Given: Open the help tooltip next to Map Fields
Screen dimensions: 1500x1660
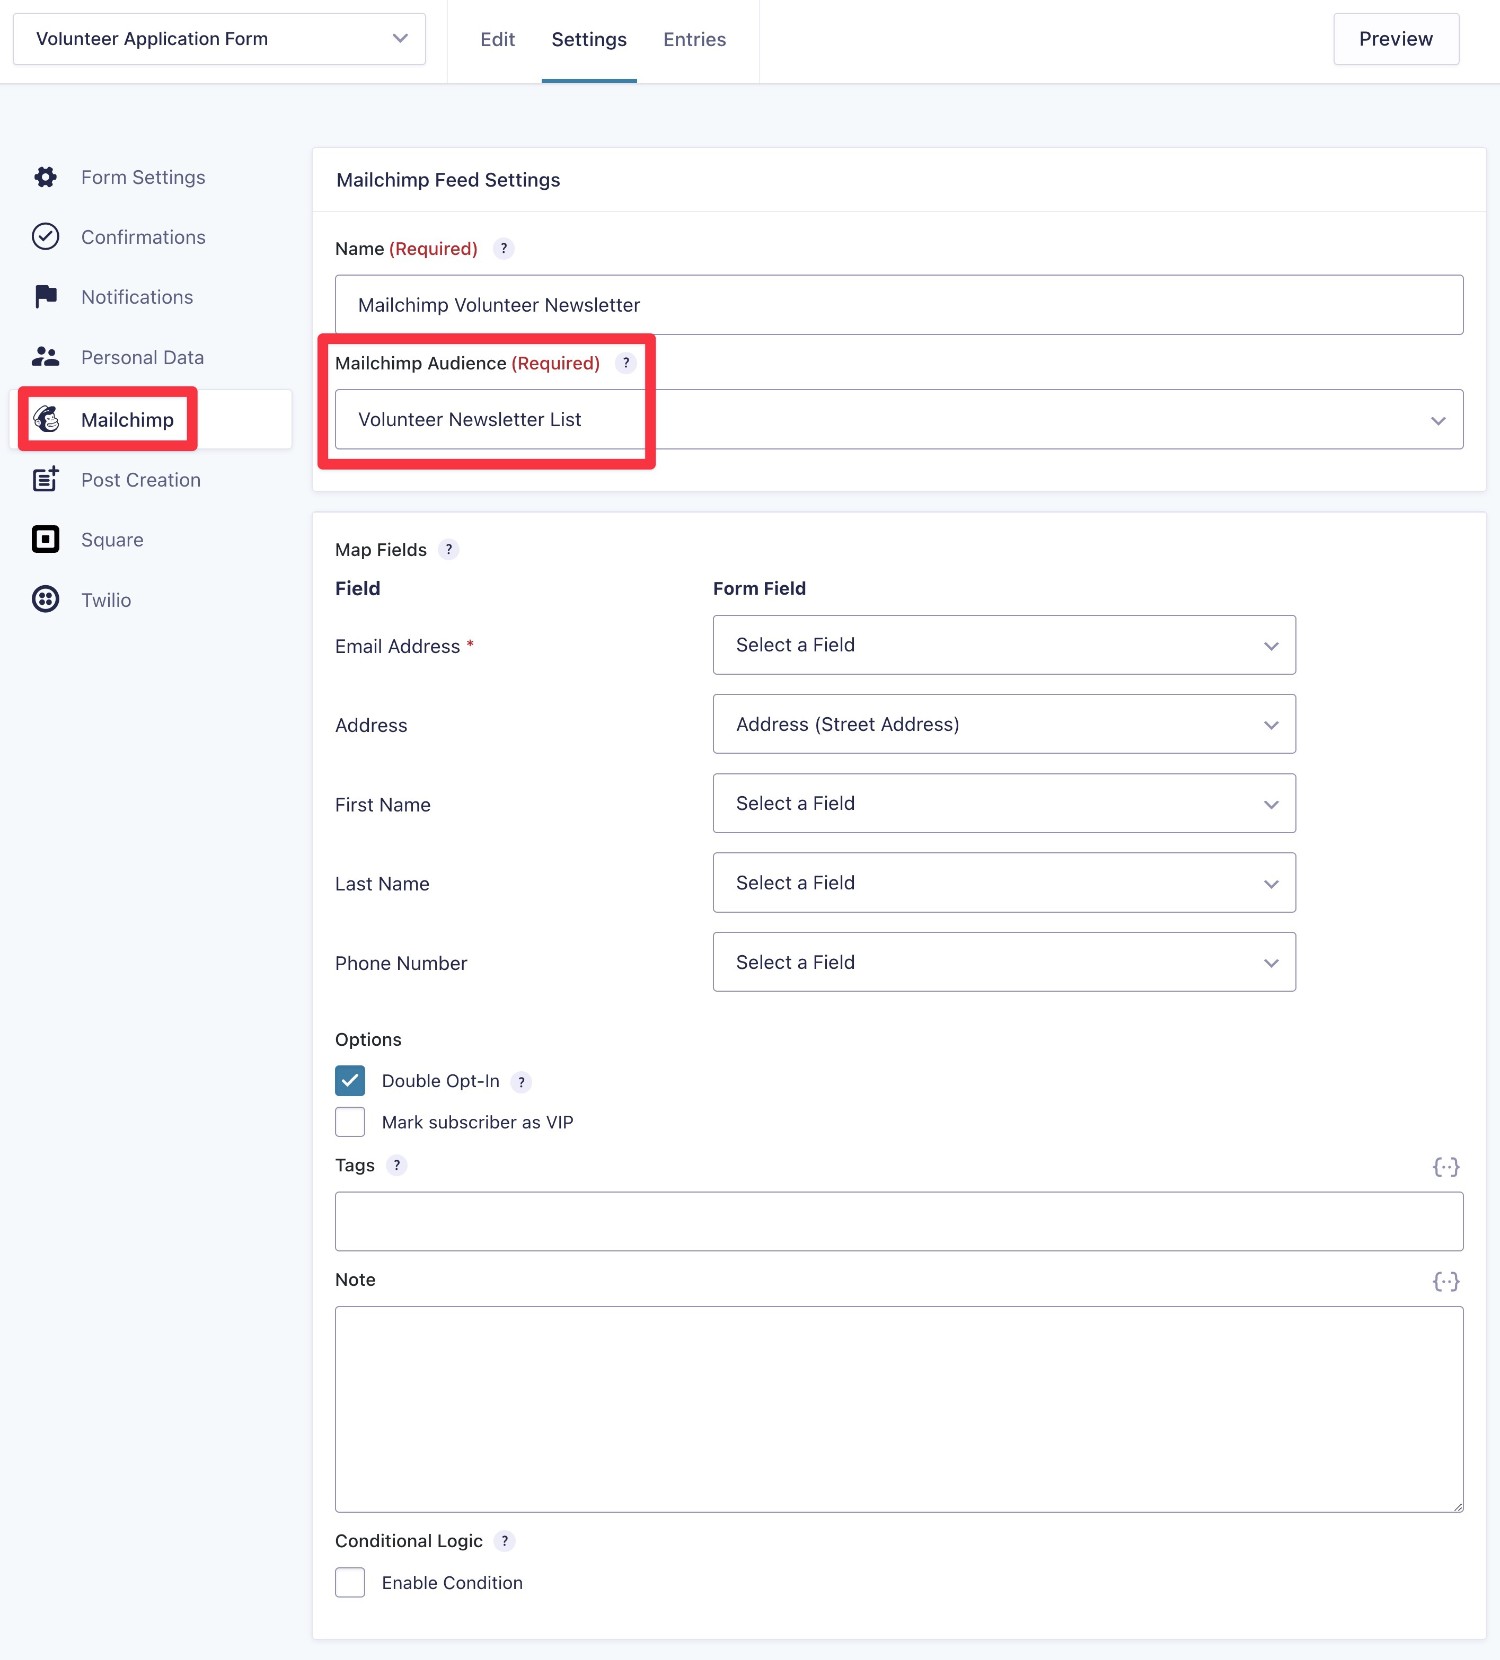Looking at the screenshot, I should (449, 549).
